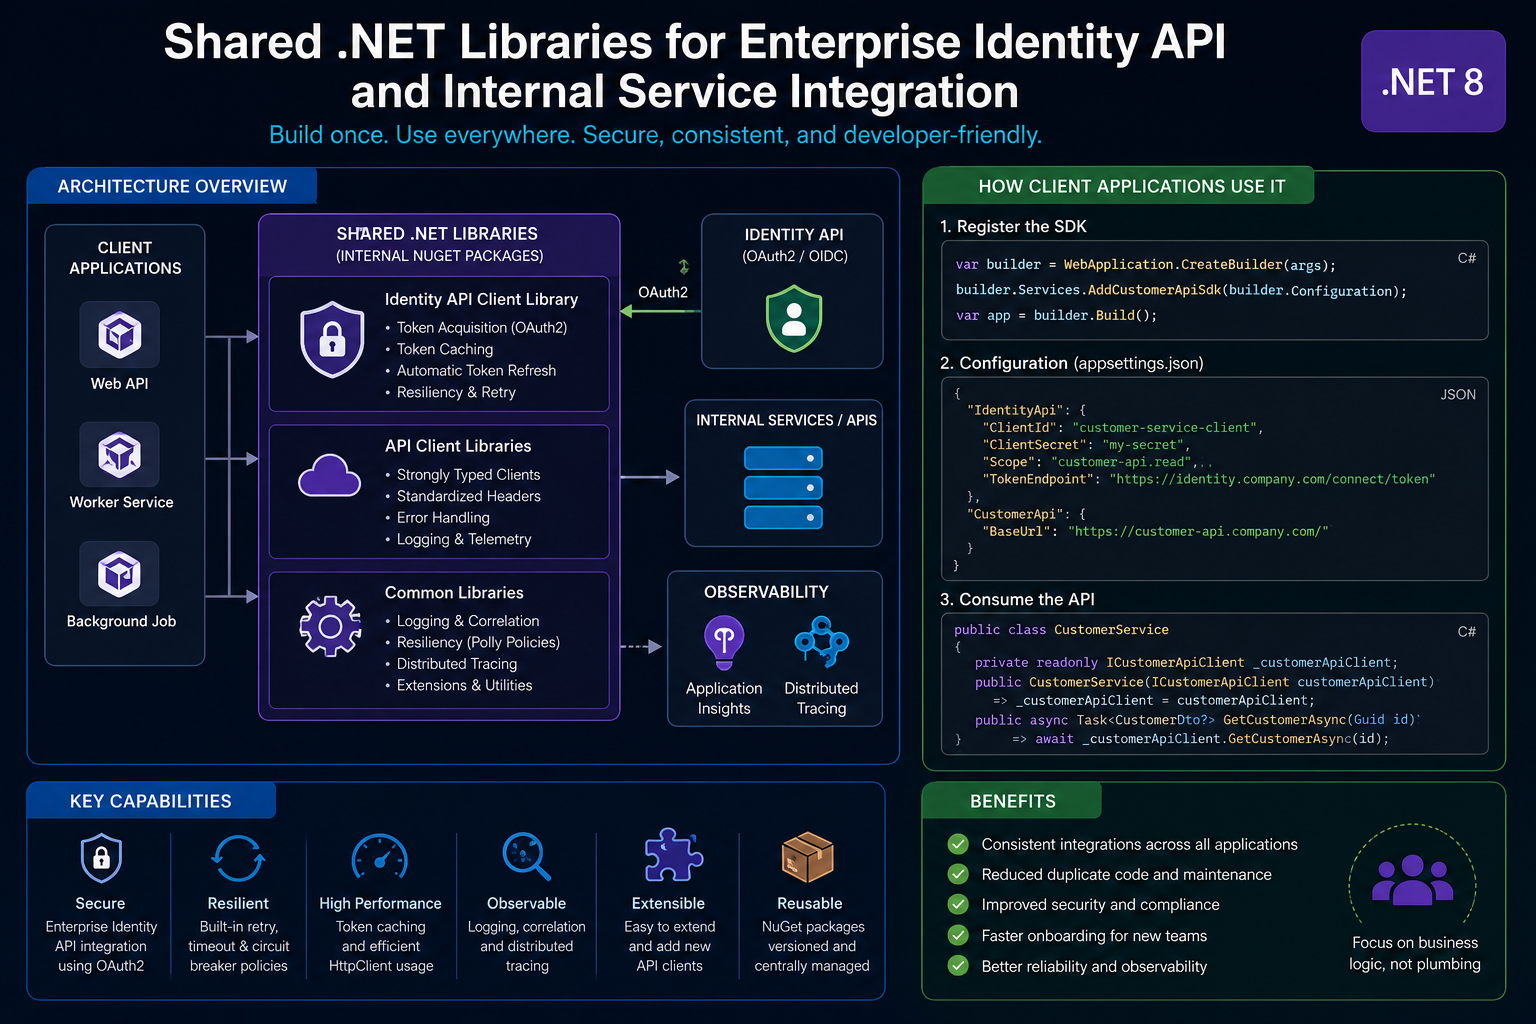Click the purple team people icon
Viewport: 1536px width, 1024px height.
(1412, 880)
